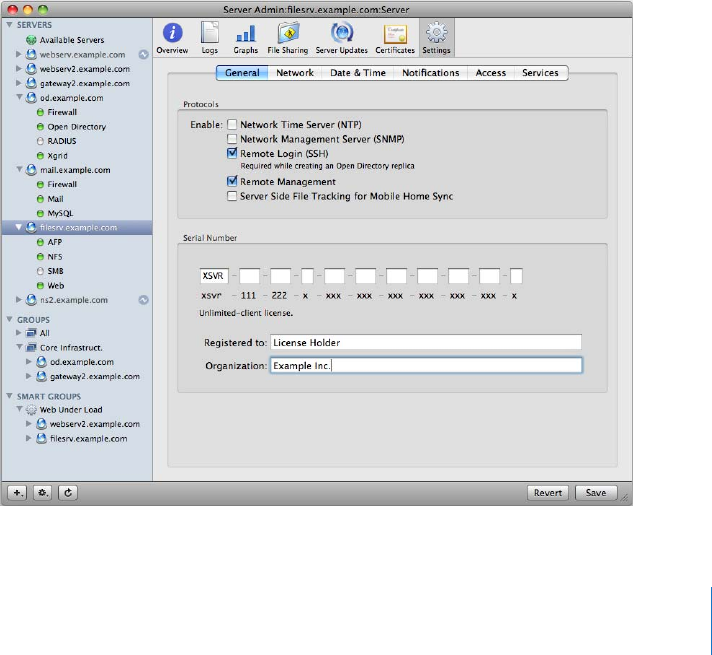Open the Server Updates toolbar icon
This screenshot has width=712, height=655.
pos(341,38)
